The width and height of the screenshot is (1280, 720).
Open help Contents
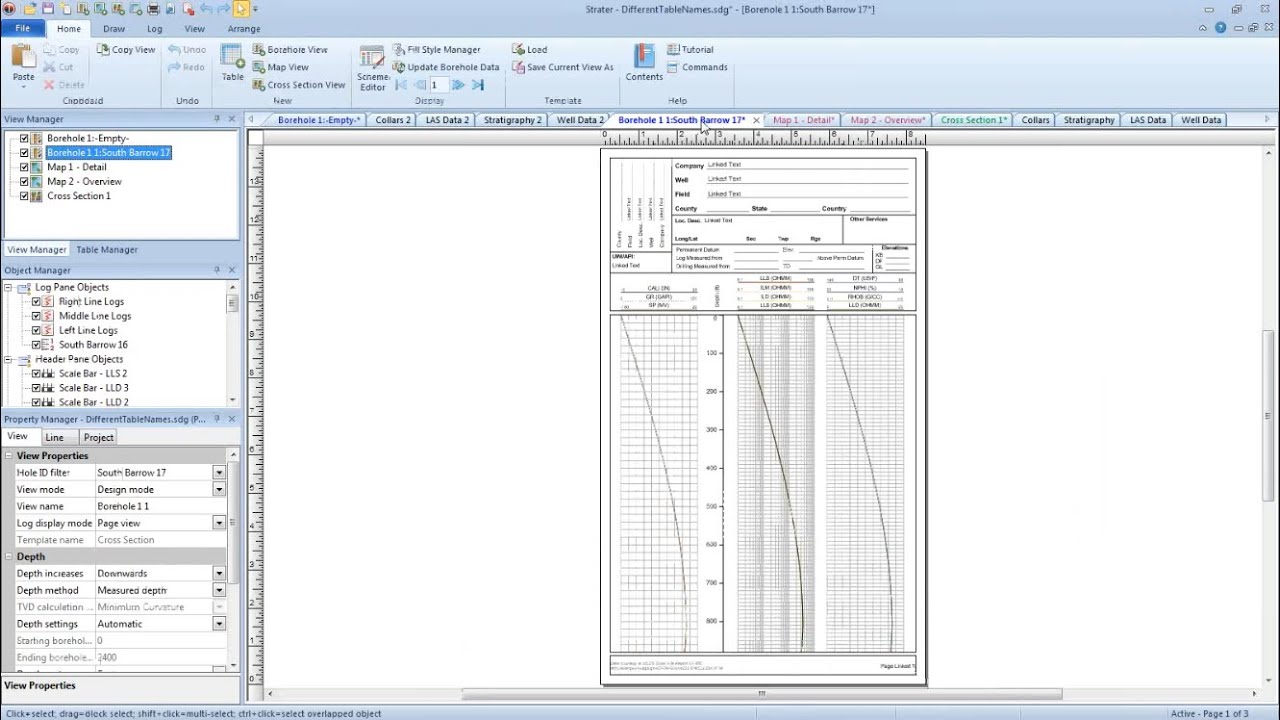pyautogui.click(x=644, y=62)
